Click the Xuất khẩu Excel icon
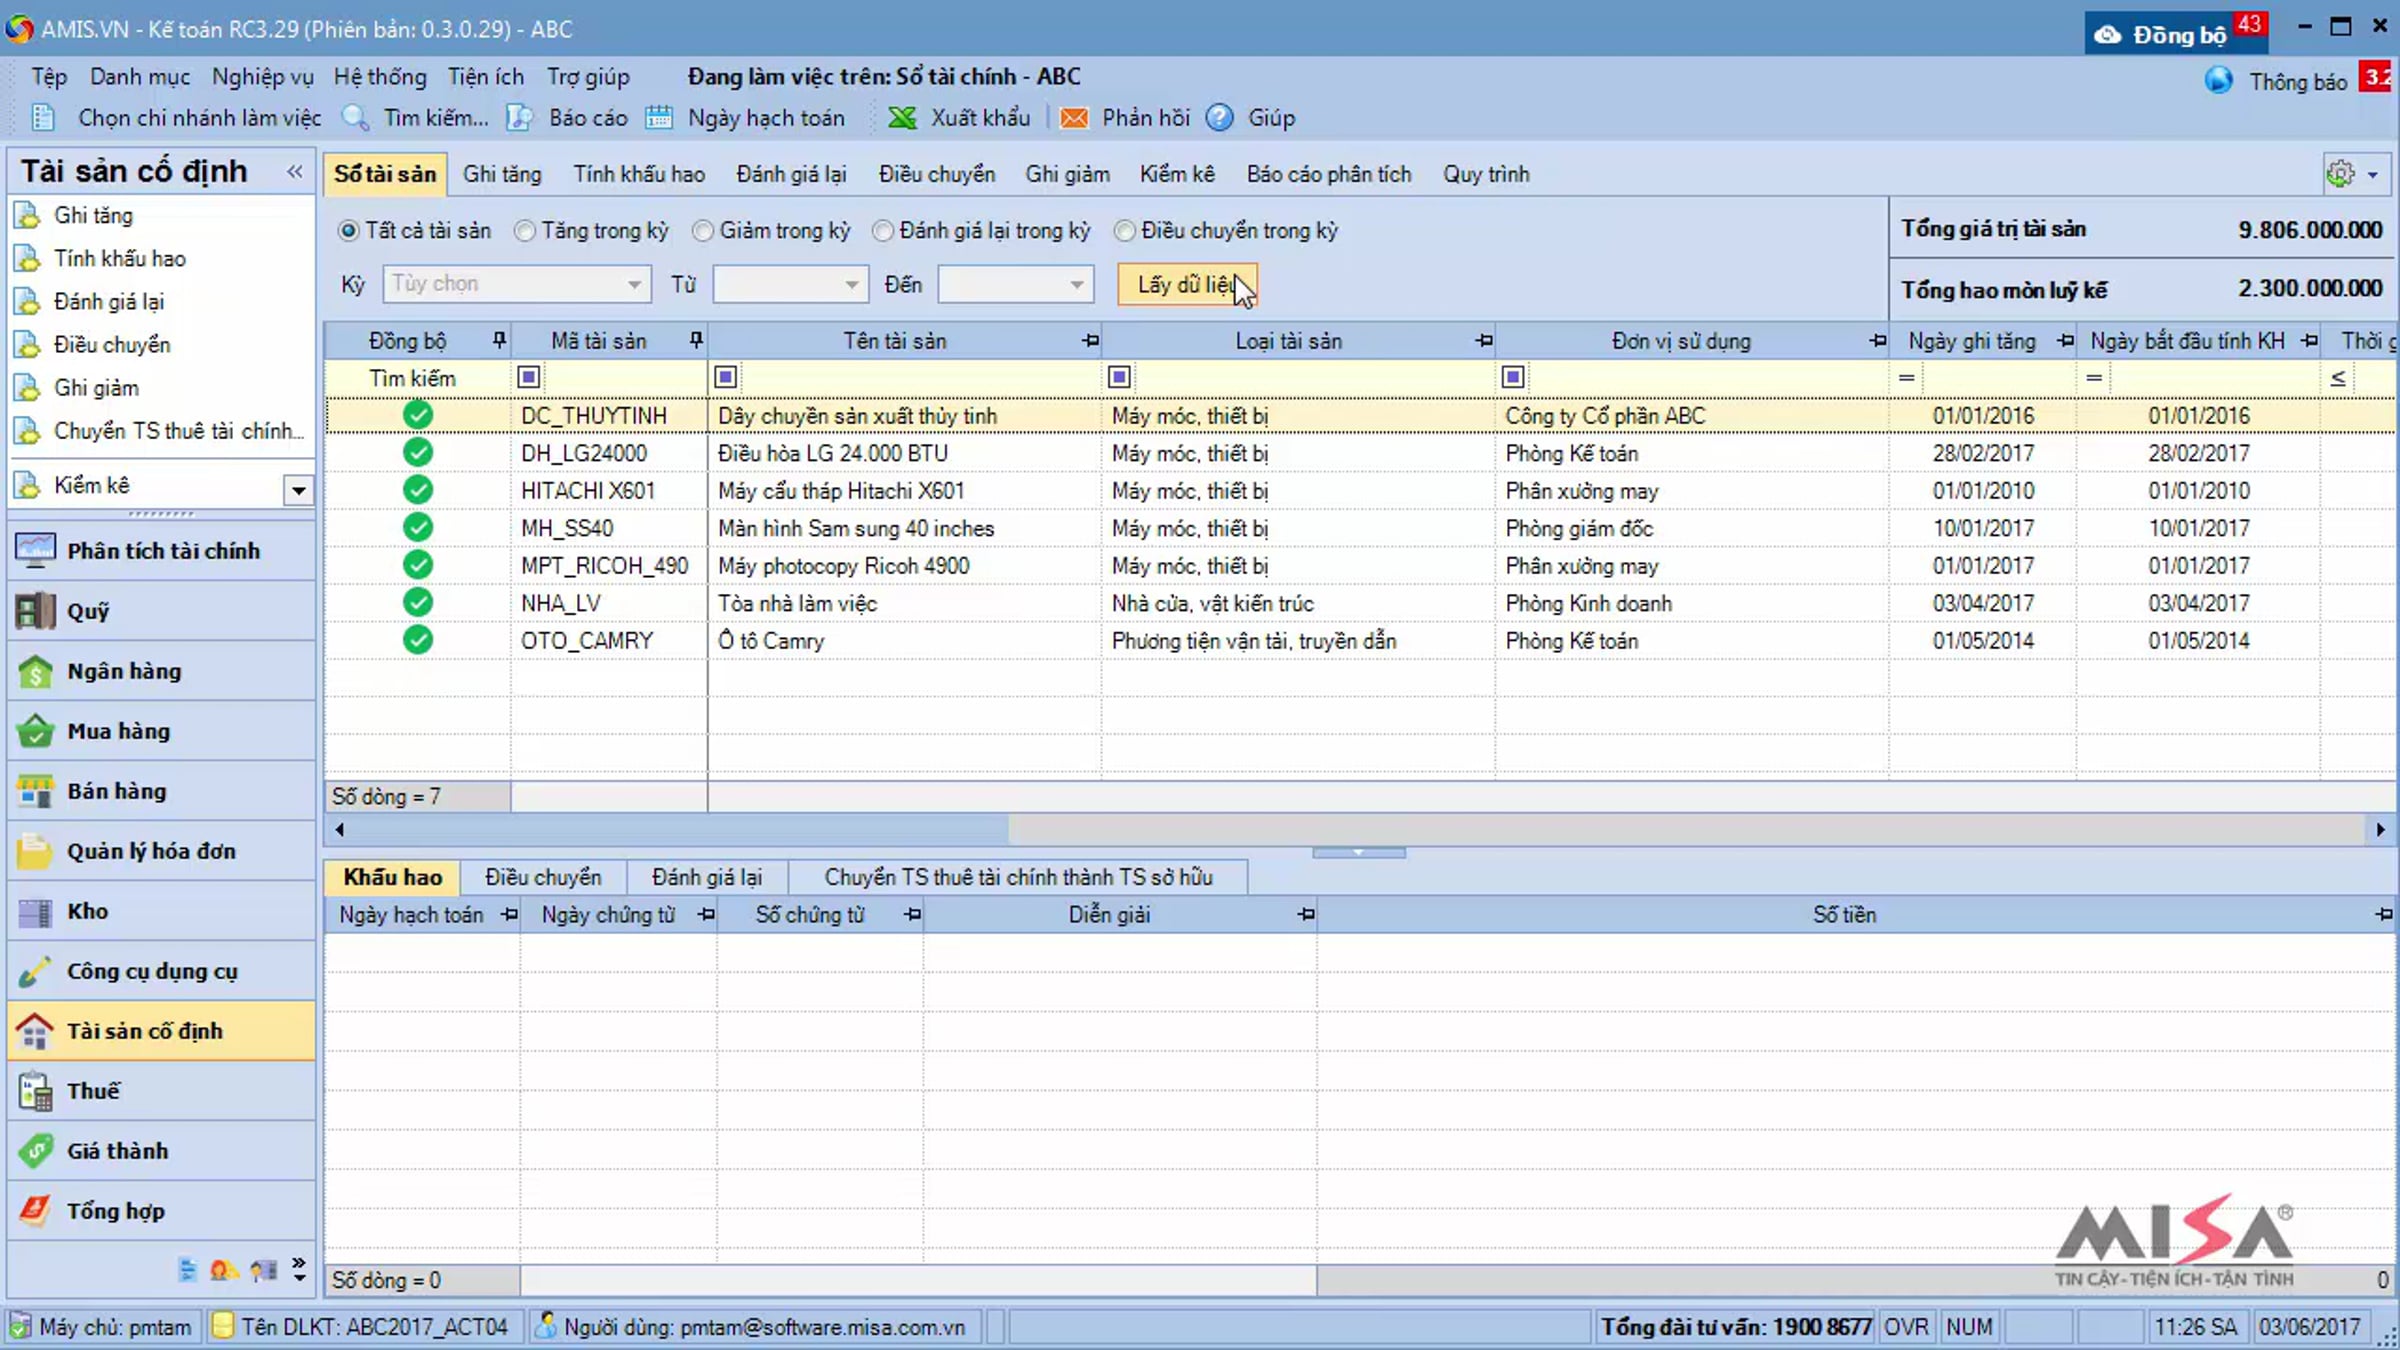The image size is (2400, 1350). pos(902,118)
